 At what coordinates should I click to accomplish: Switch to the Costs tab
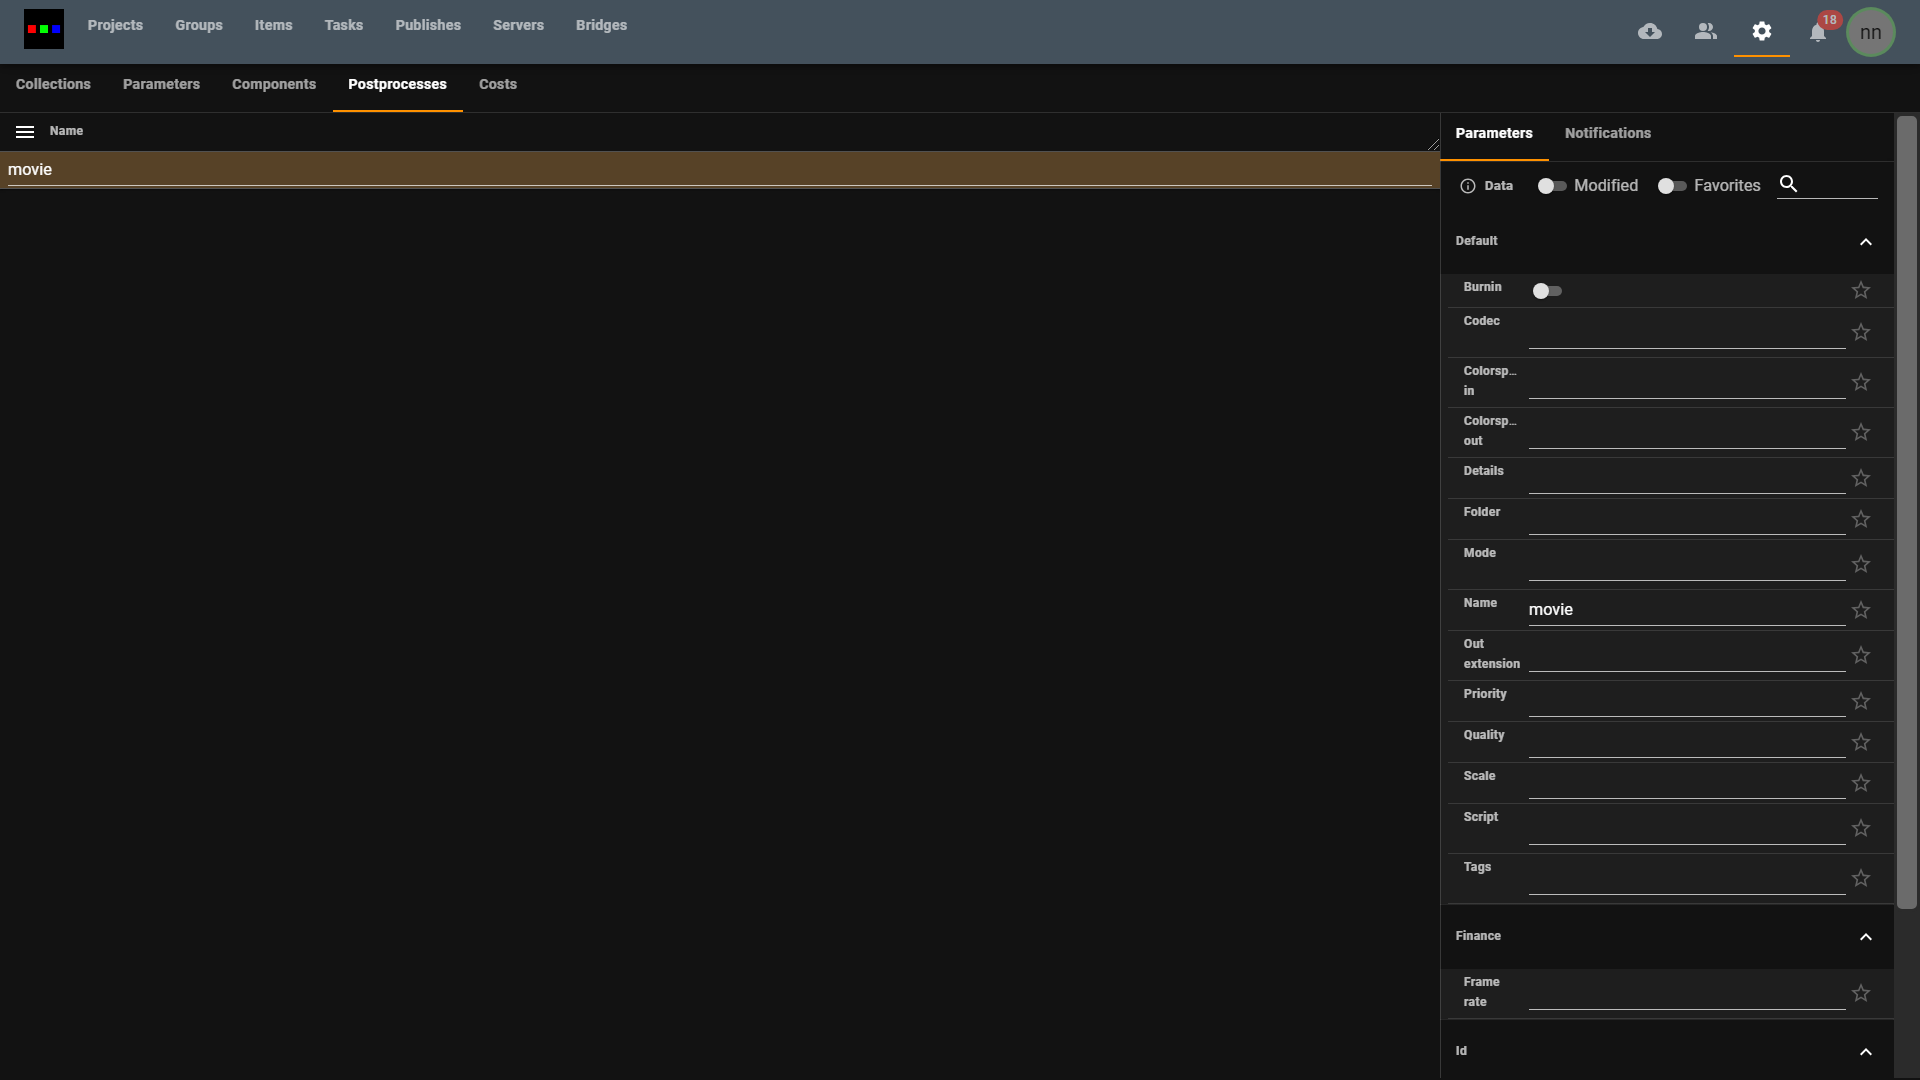pyautogui.click(x=498, y=84)
